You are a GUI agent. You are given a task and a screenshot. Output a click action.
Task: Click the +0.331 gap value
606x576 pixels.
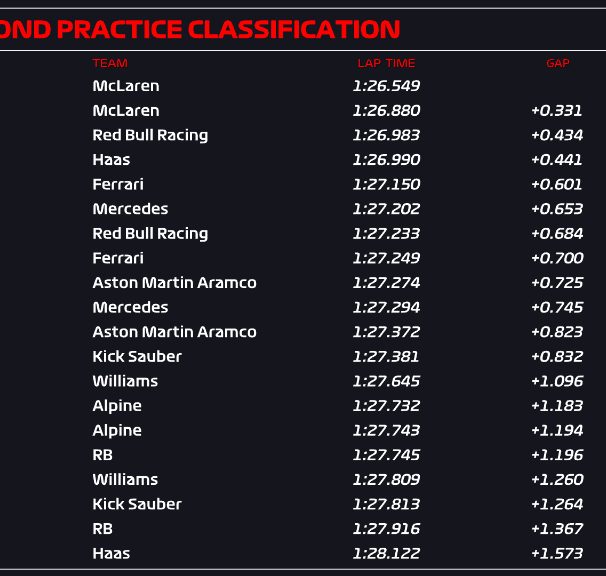coord(557,111)
